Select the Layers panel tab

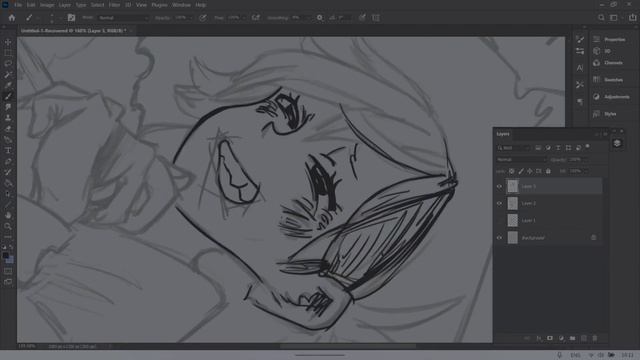[x=503, y=134]
